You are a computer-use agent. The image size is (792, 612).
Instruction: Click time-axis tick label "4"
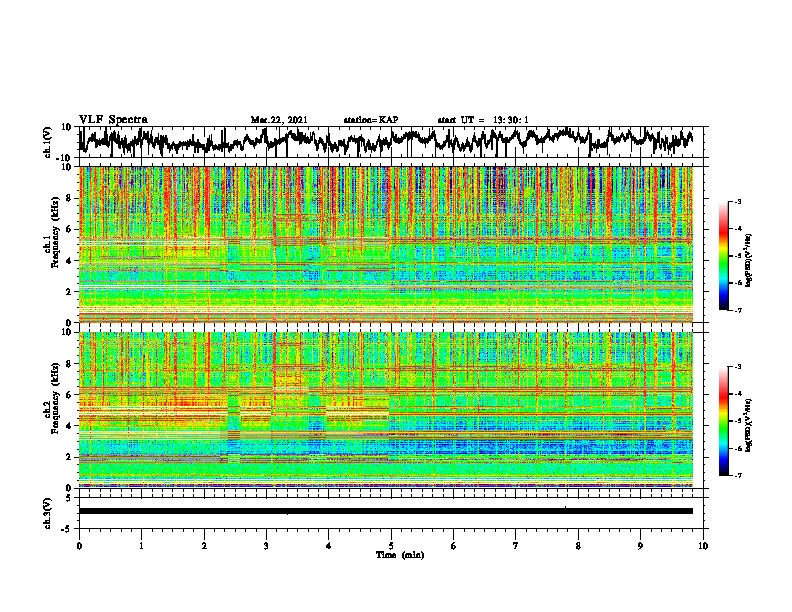coord(329,546)
